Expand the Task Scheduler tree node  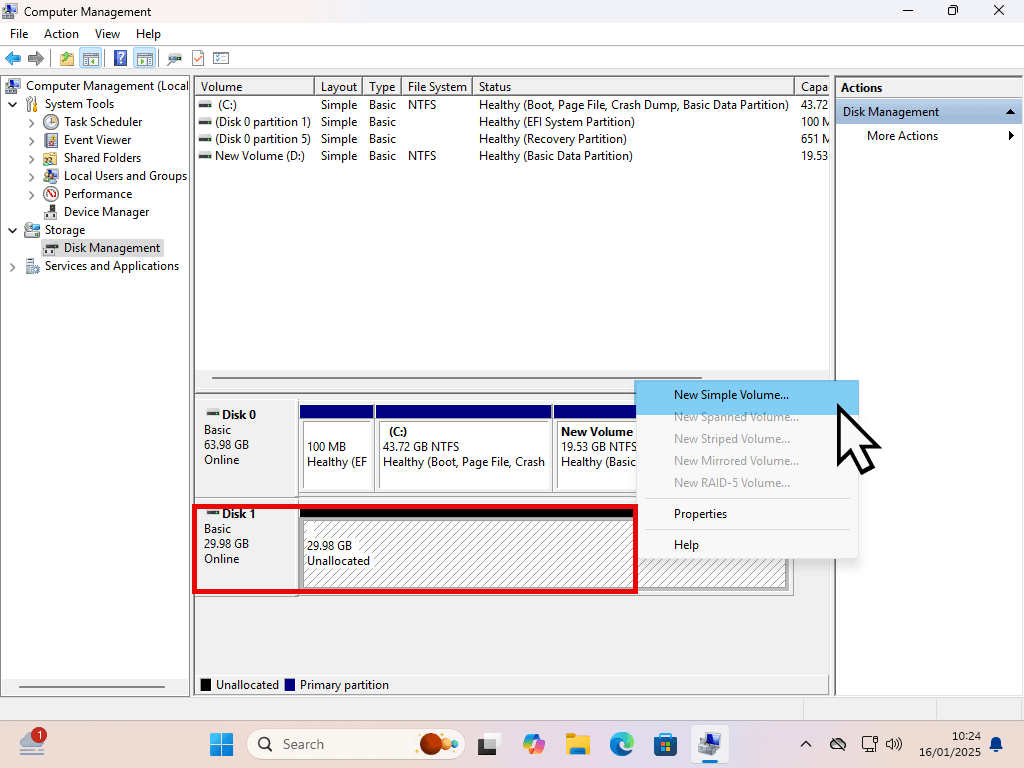tap(32, 122)
